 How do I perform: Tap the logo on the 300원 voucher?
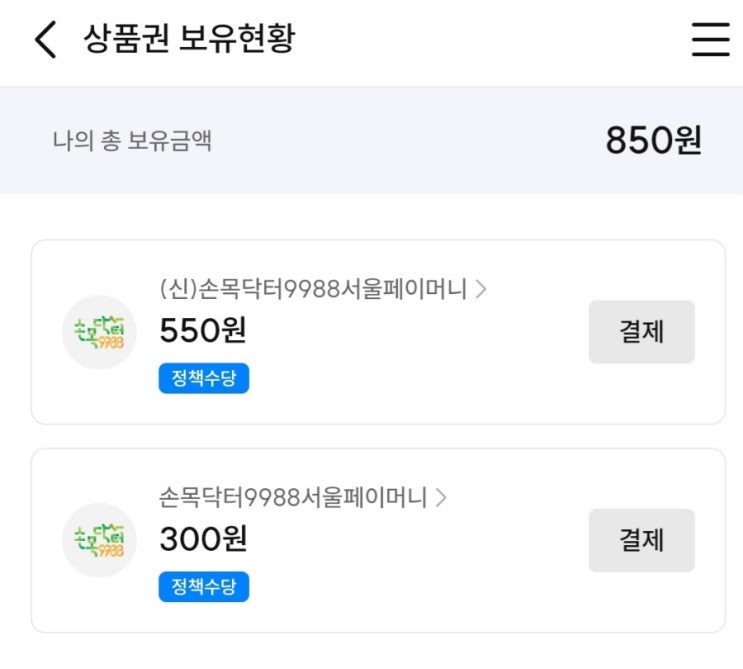point(99,540)
